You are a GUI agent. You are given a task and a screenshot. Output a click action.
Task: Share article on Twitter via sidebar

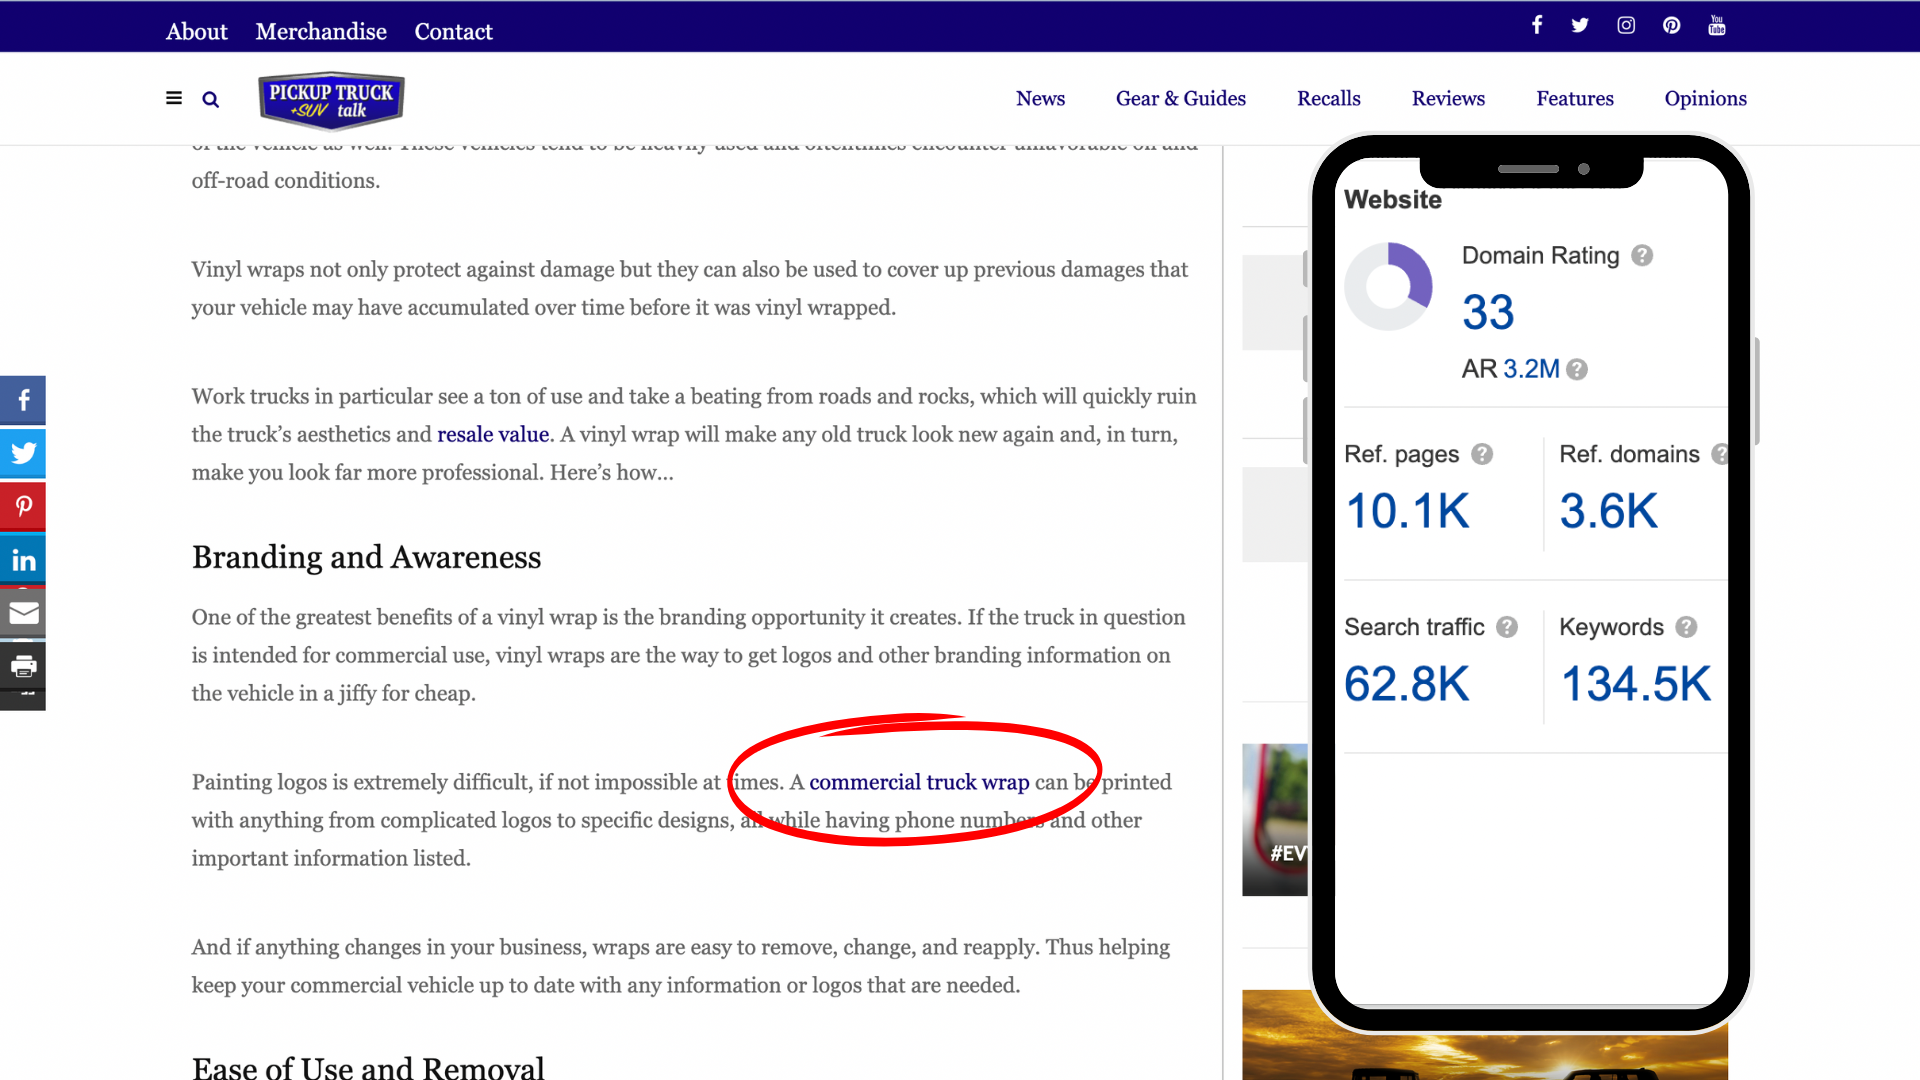(23, 453)
